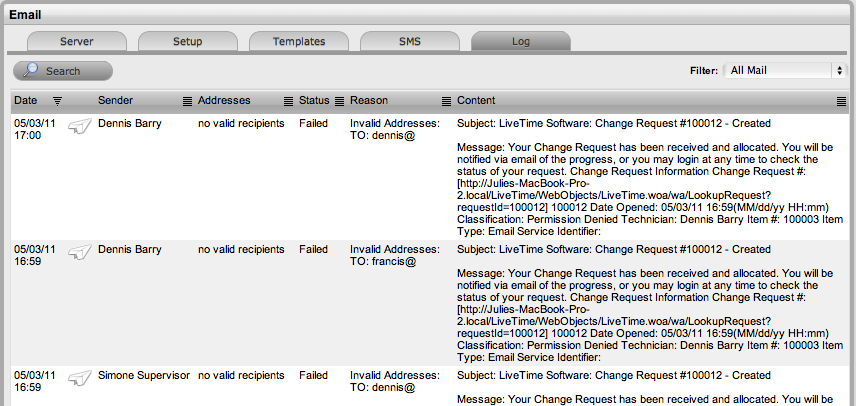Click the Status column header label
The image size is (856, 406).
point(314,101)
